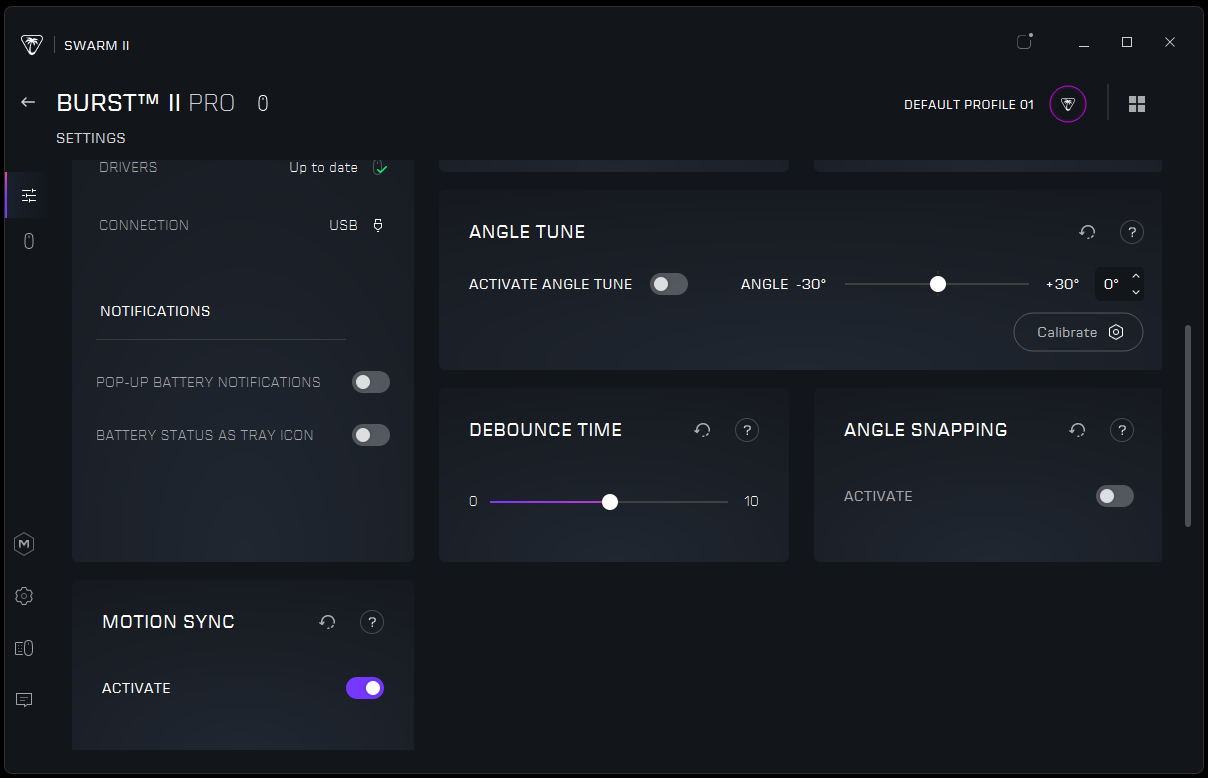1208x778 pixels.
Task: Click the Default Profile 01 avatar icon
Action: tap(1068, 104)
